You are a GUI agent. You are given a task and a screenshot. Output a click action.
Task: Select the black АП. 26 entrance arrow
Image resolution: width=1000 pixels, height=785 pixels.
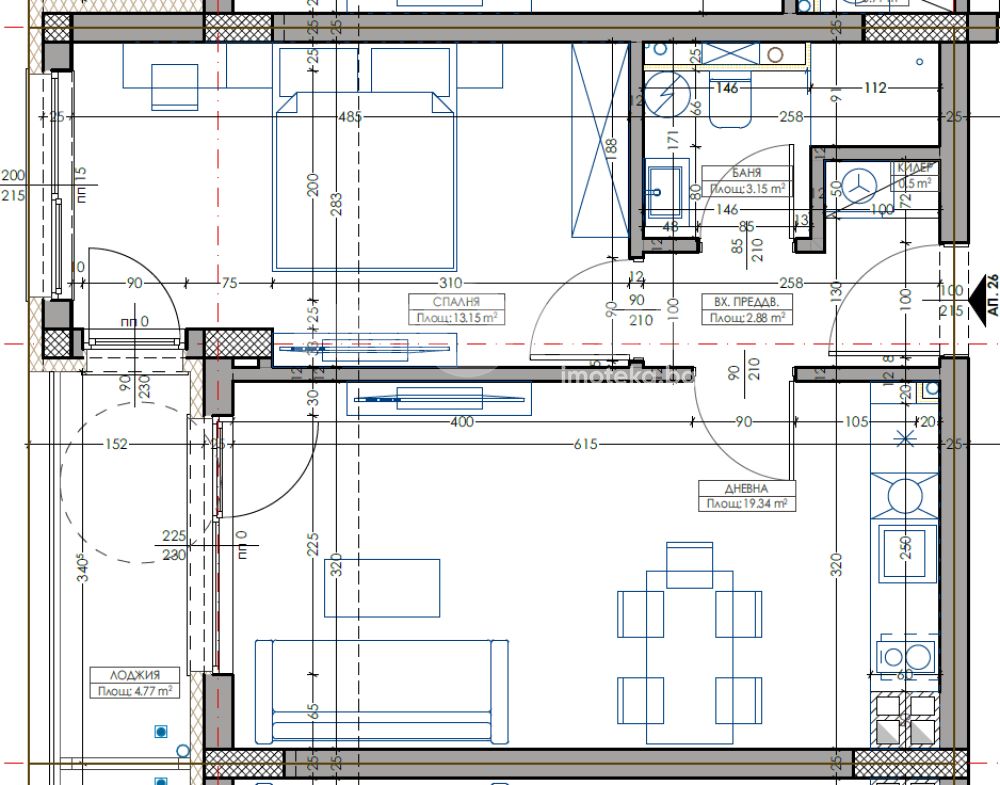click(x=980, y=297)
